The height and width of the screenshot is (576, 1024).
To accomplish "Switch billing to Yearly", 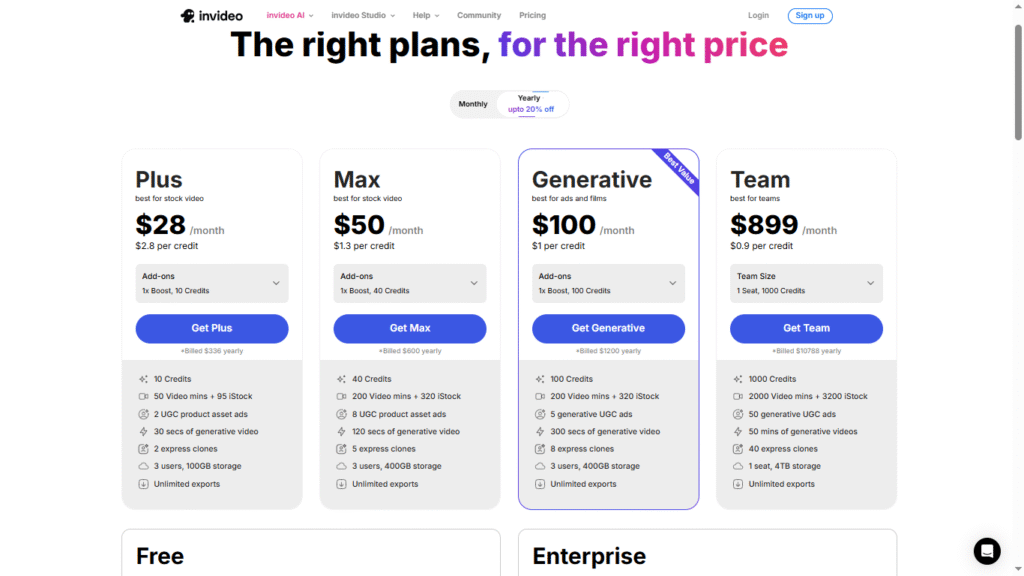I will (x=530, y=104).
